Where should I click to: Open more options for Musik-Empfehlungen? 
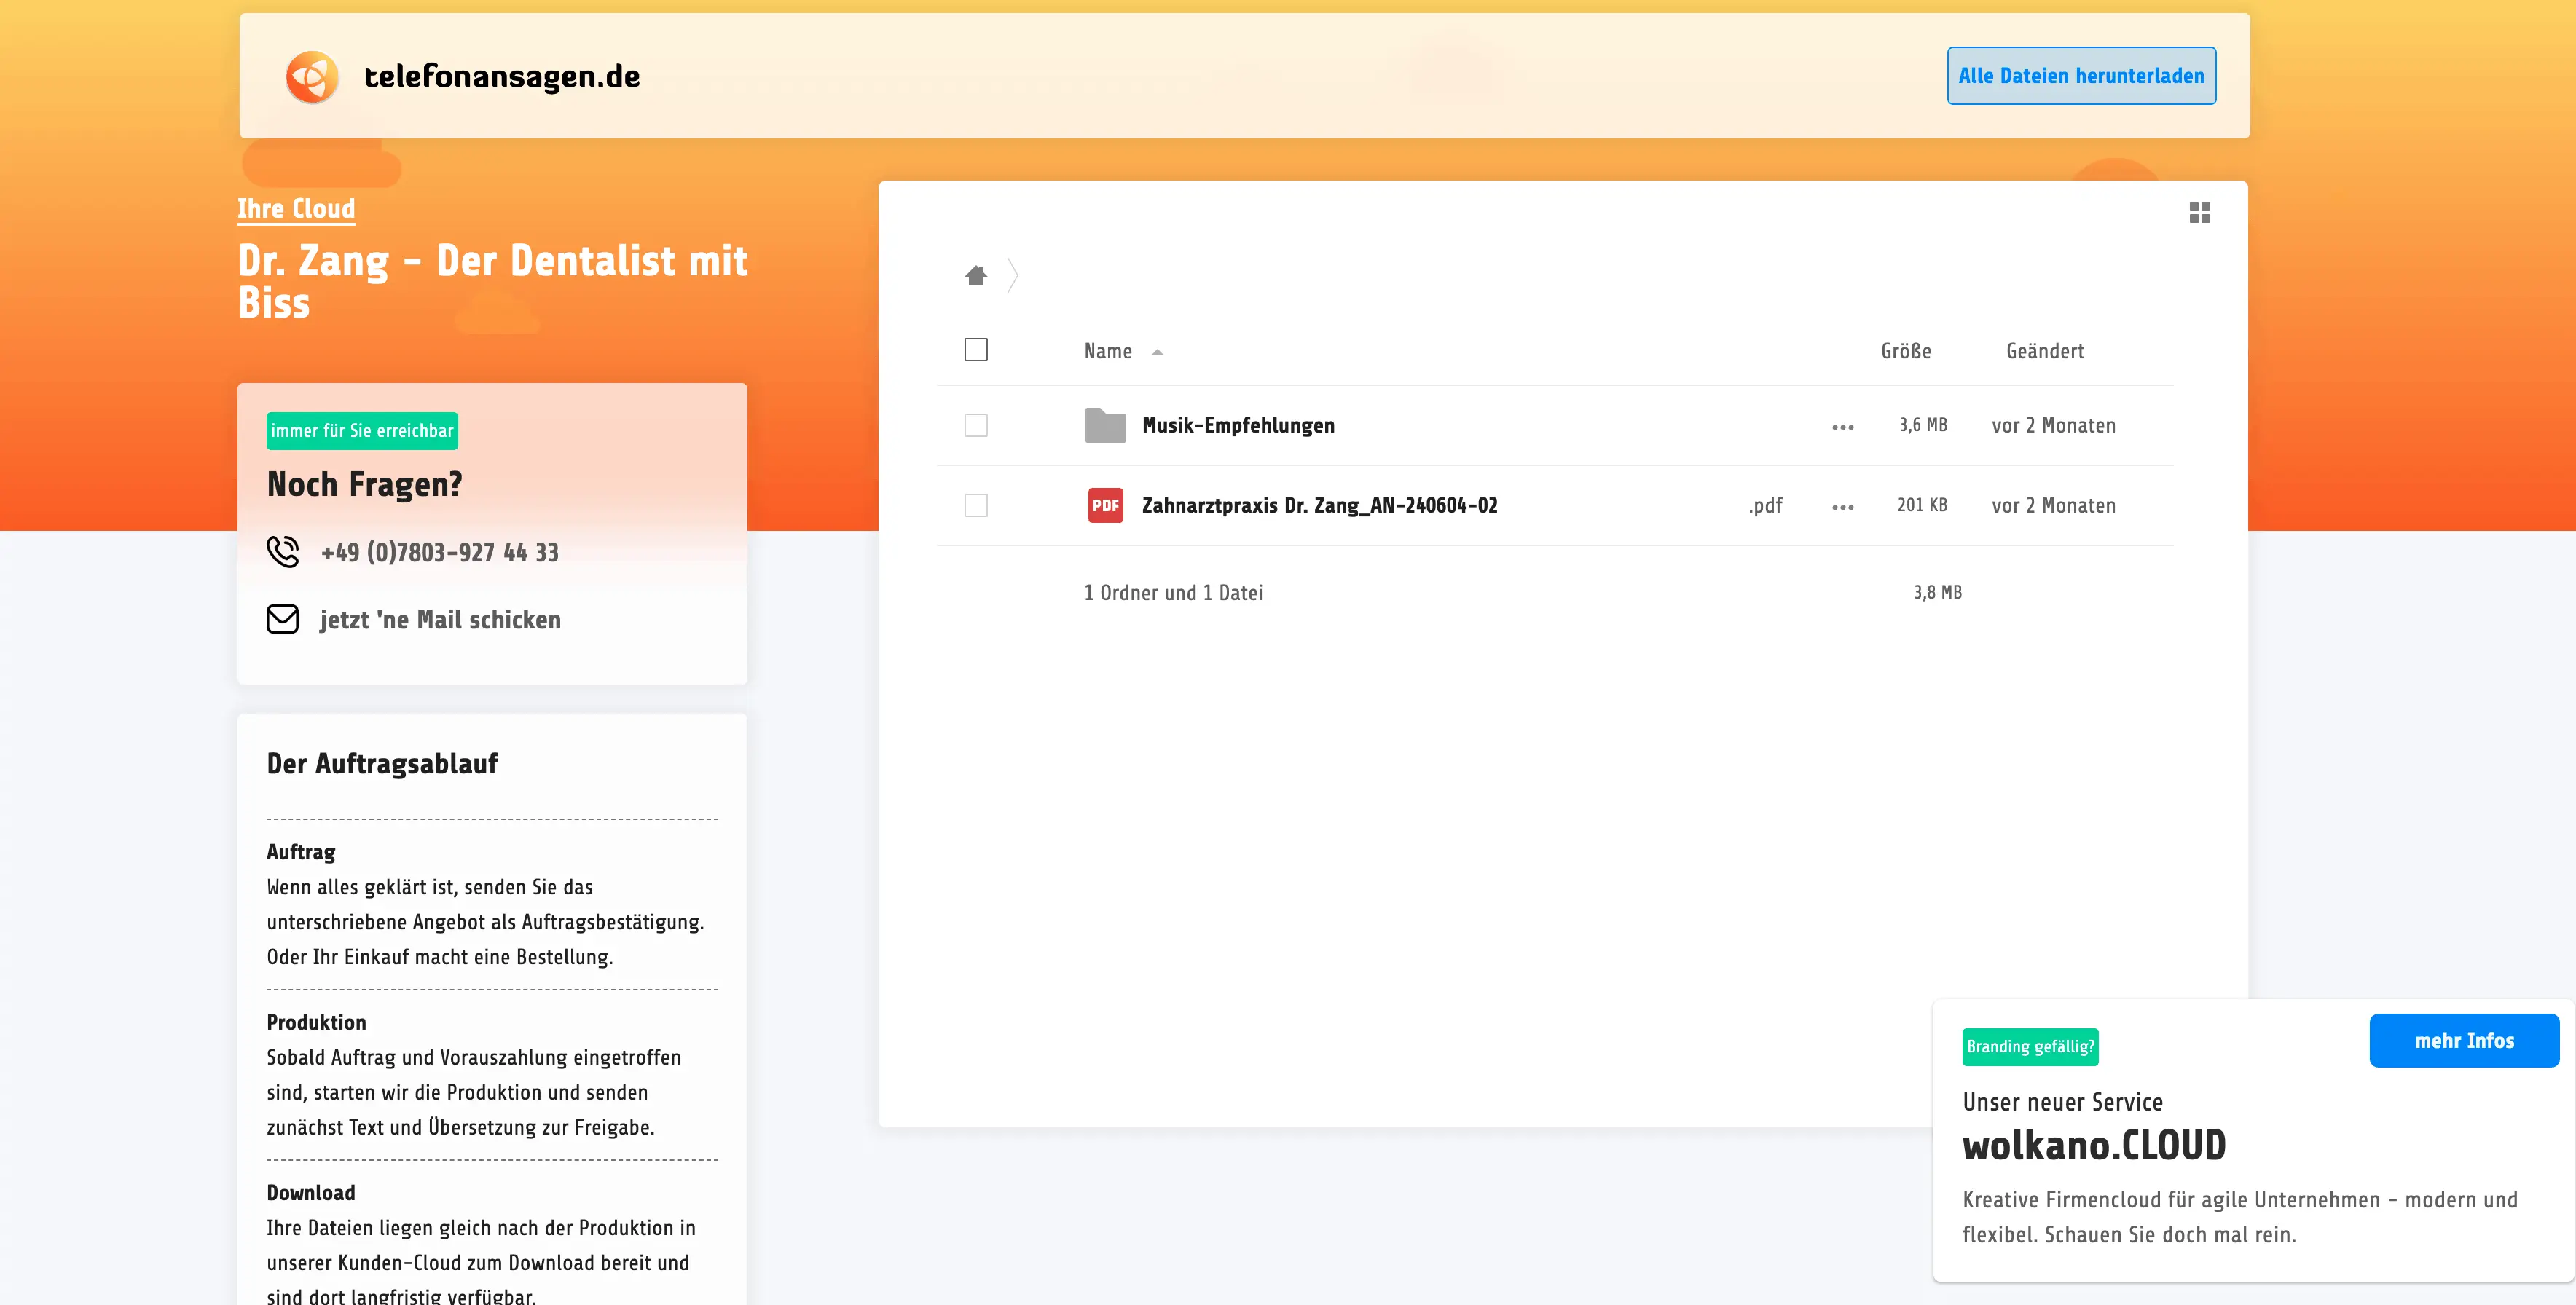[1842, 427]
